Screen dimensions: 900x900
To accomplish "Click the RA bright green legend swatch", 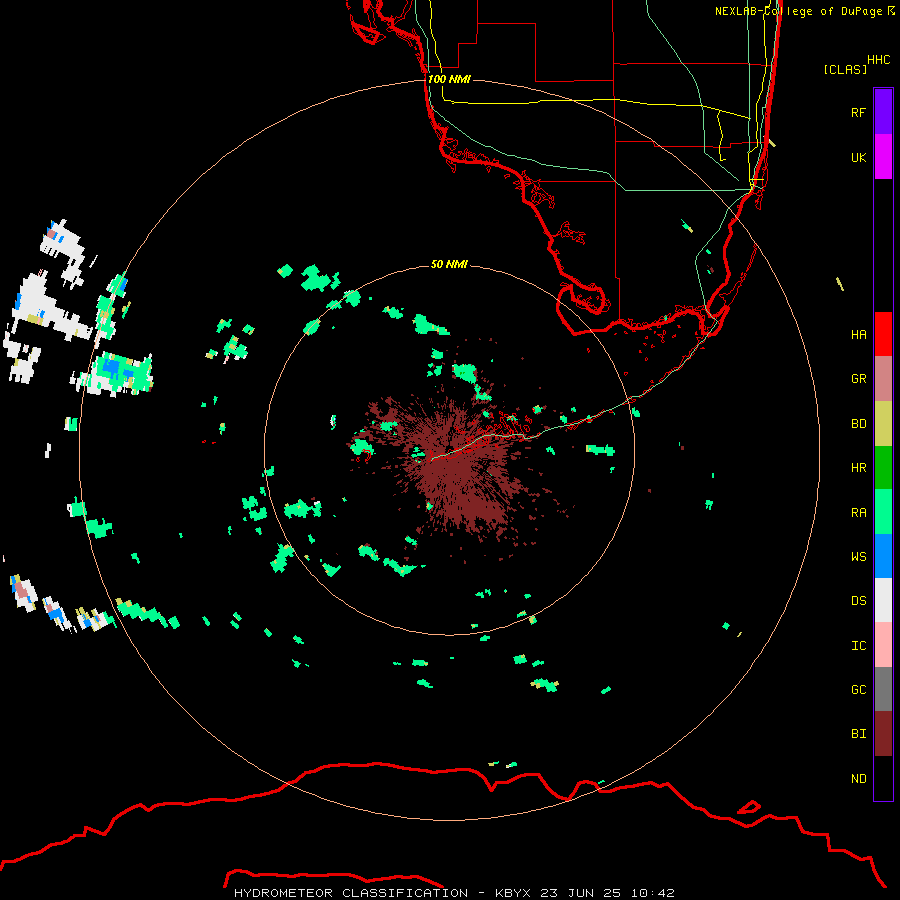I will [883, 512].
